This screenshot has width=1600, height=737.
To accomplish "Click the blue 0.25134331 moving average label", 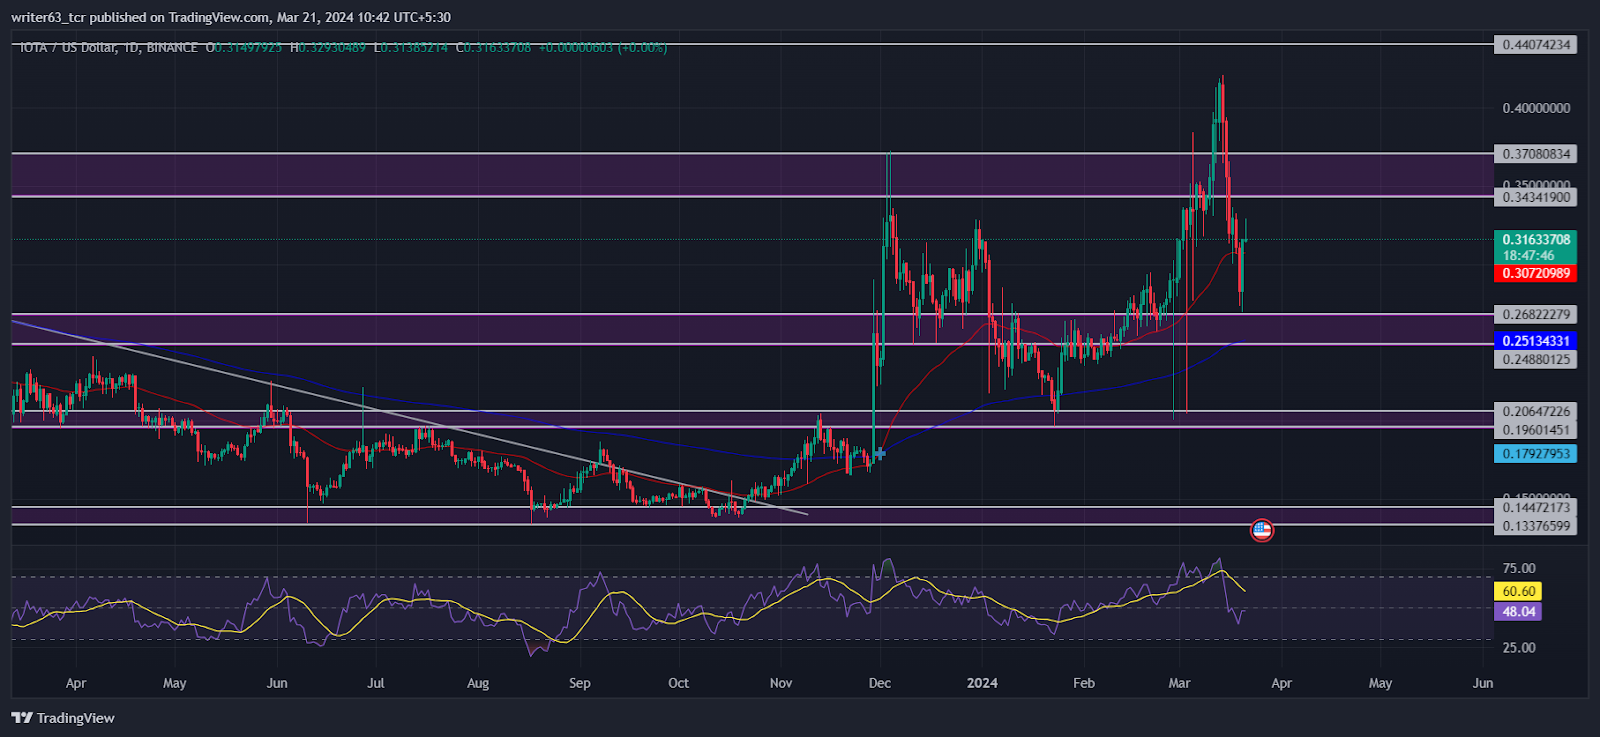I will point(1536,341).
